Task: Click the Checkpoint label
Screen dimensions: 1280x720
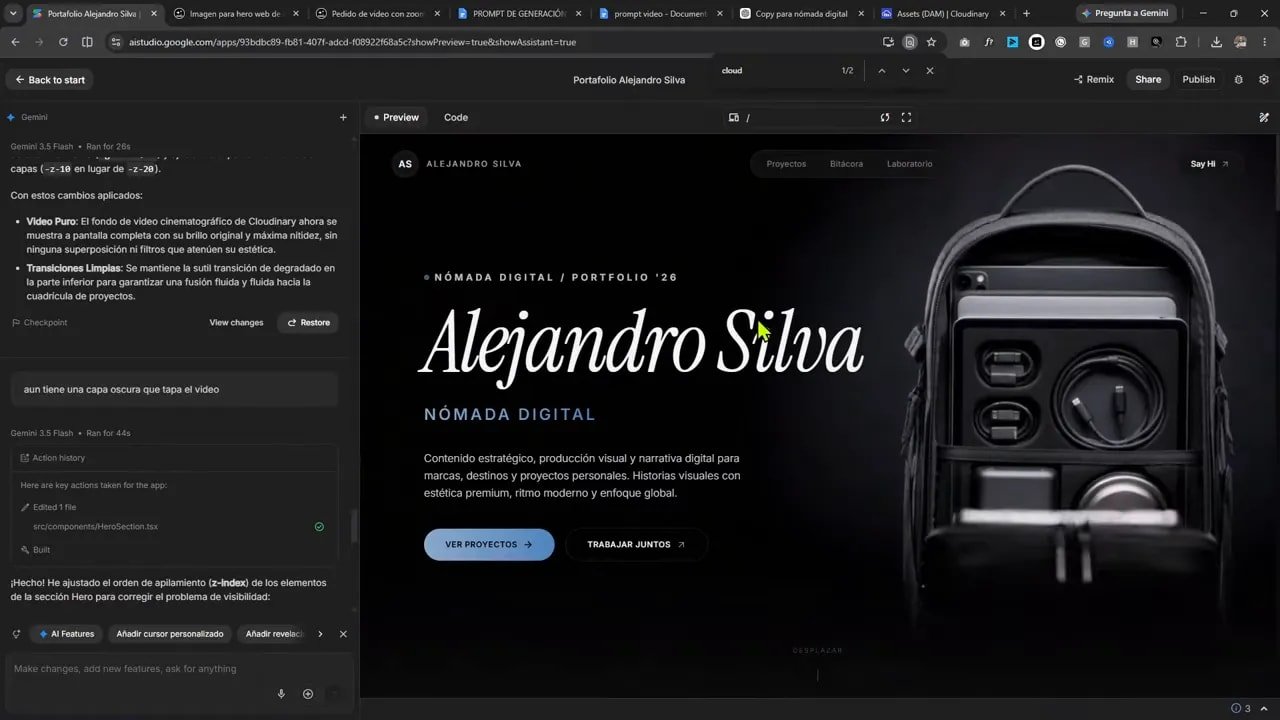Action: (40, 323)
